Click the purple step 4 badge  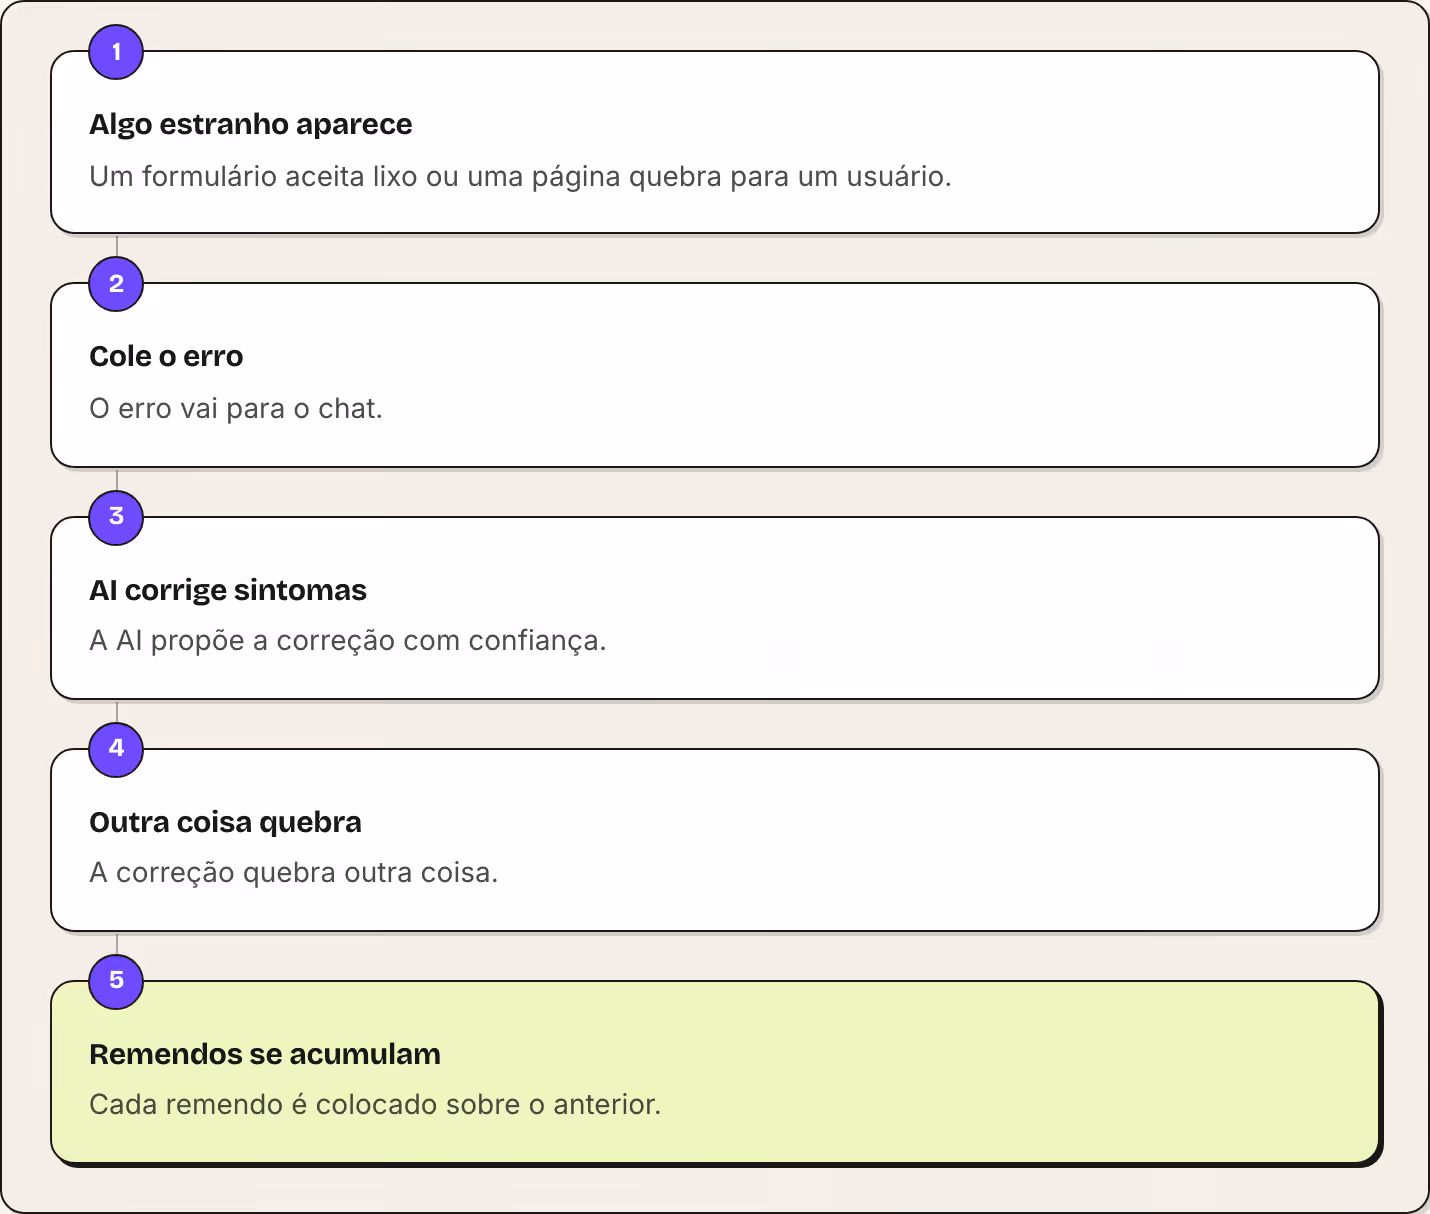[x=116, y=749]
